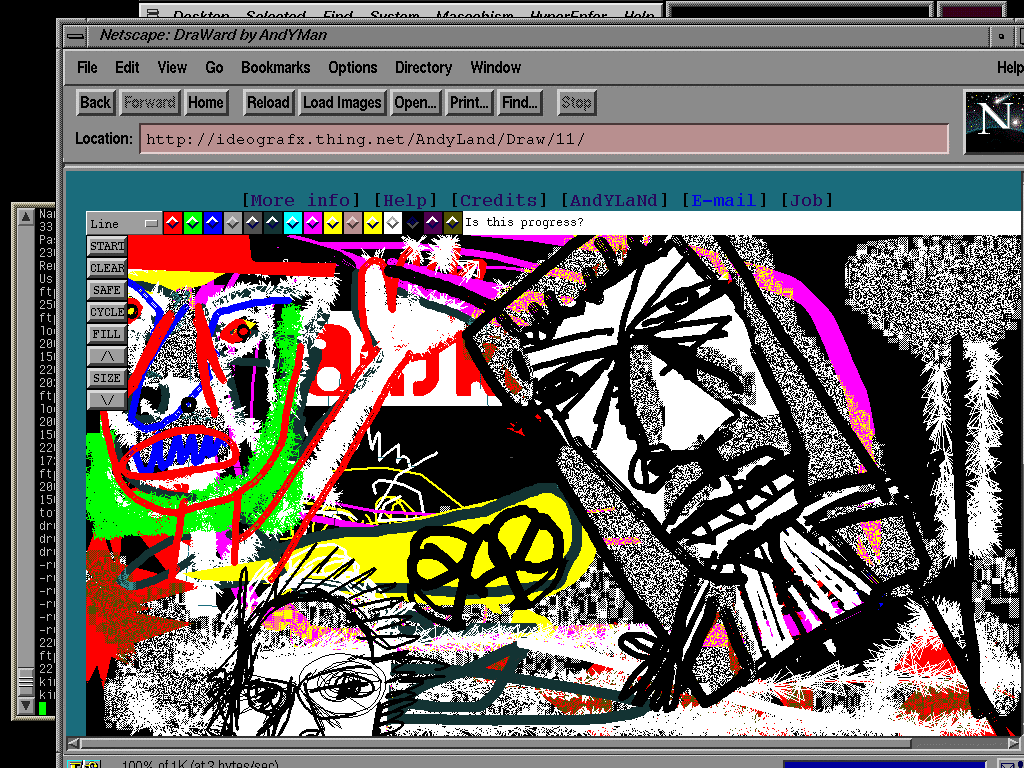Choose the cyan color swatch

tap(292, 223)
